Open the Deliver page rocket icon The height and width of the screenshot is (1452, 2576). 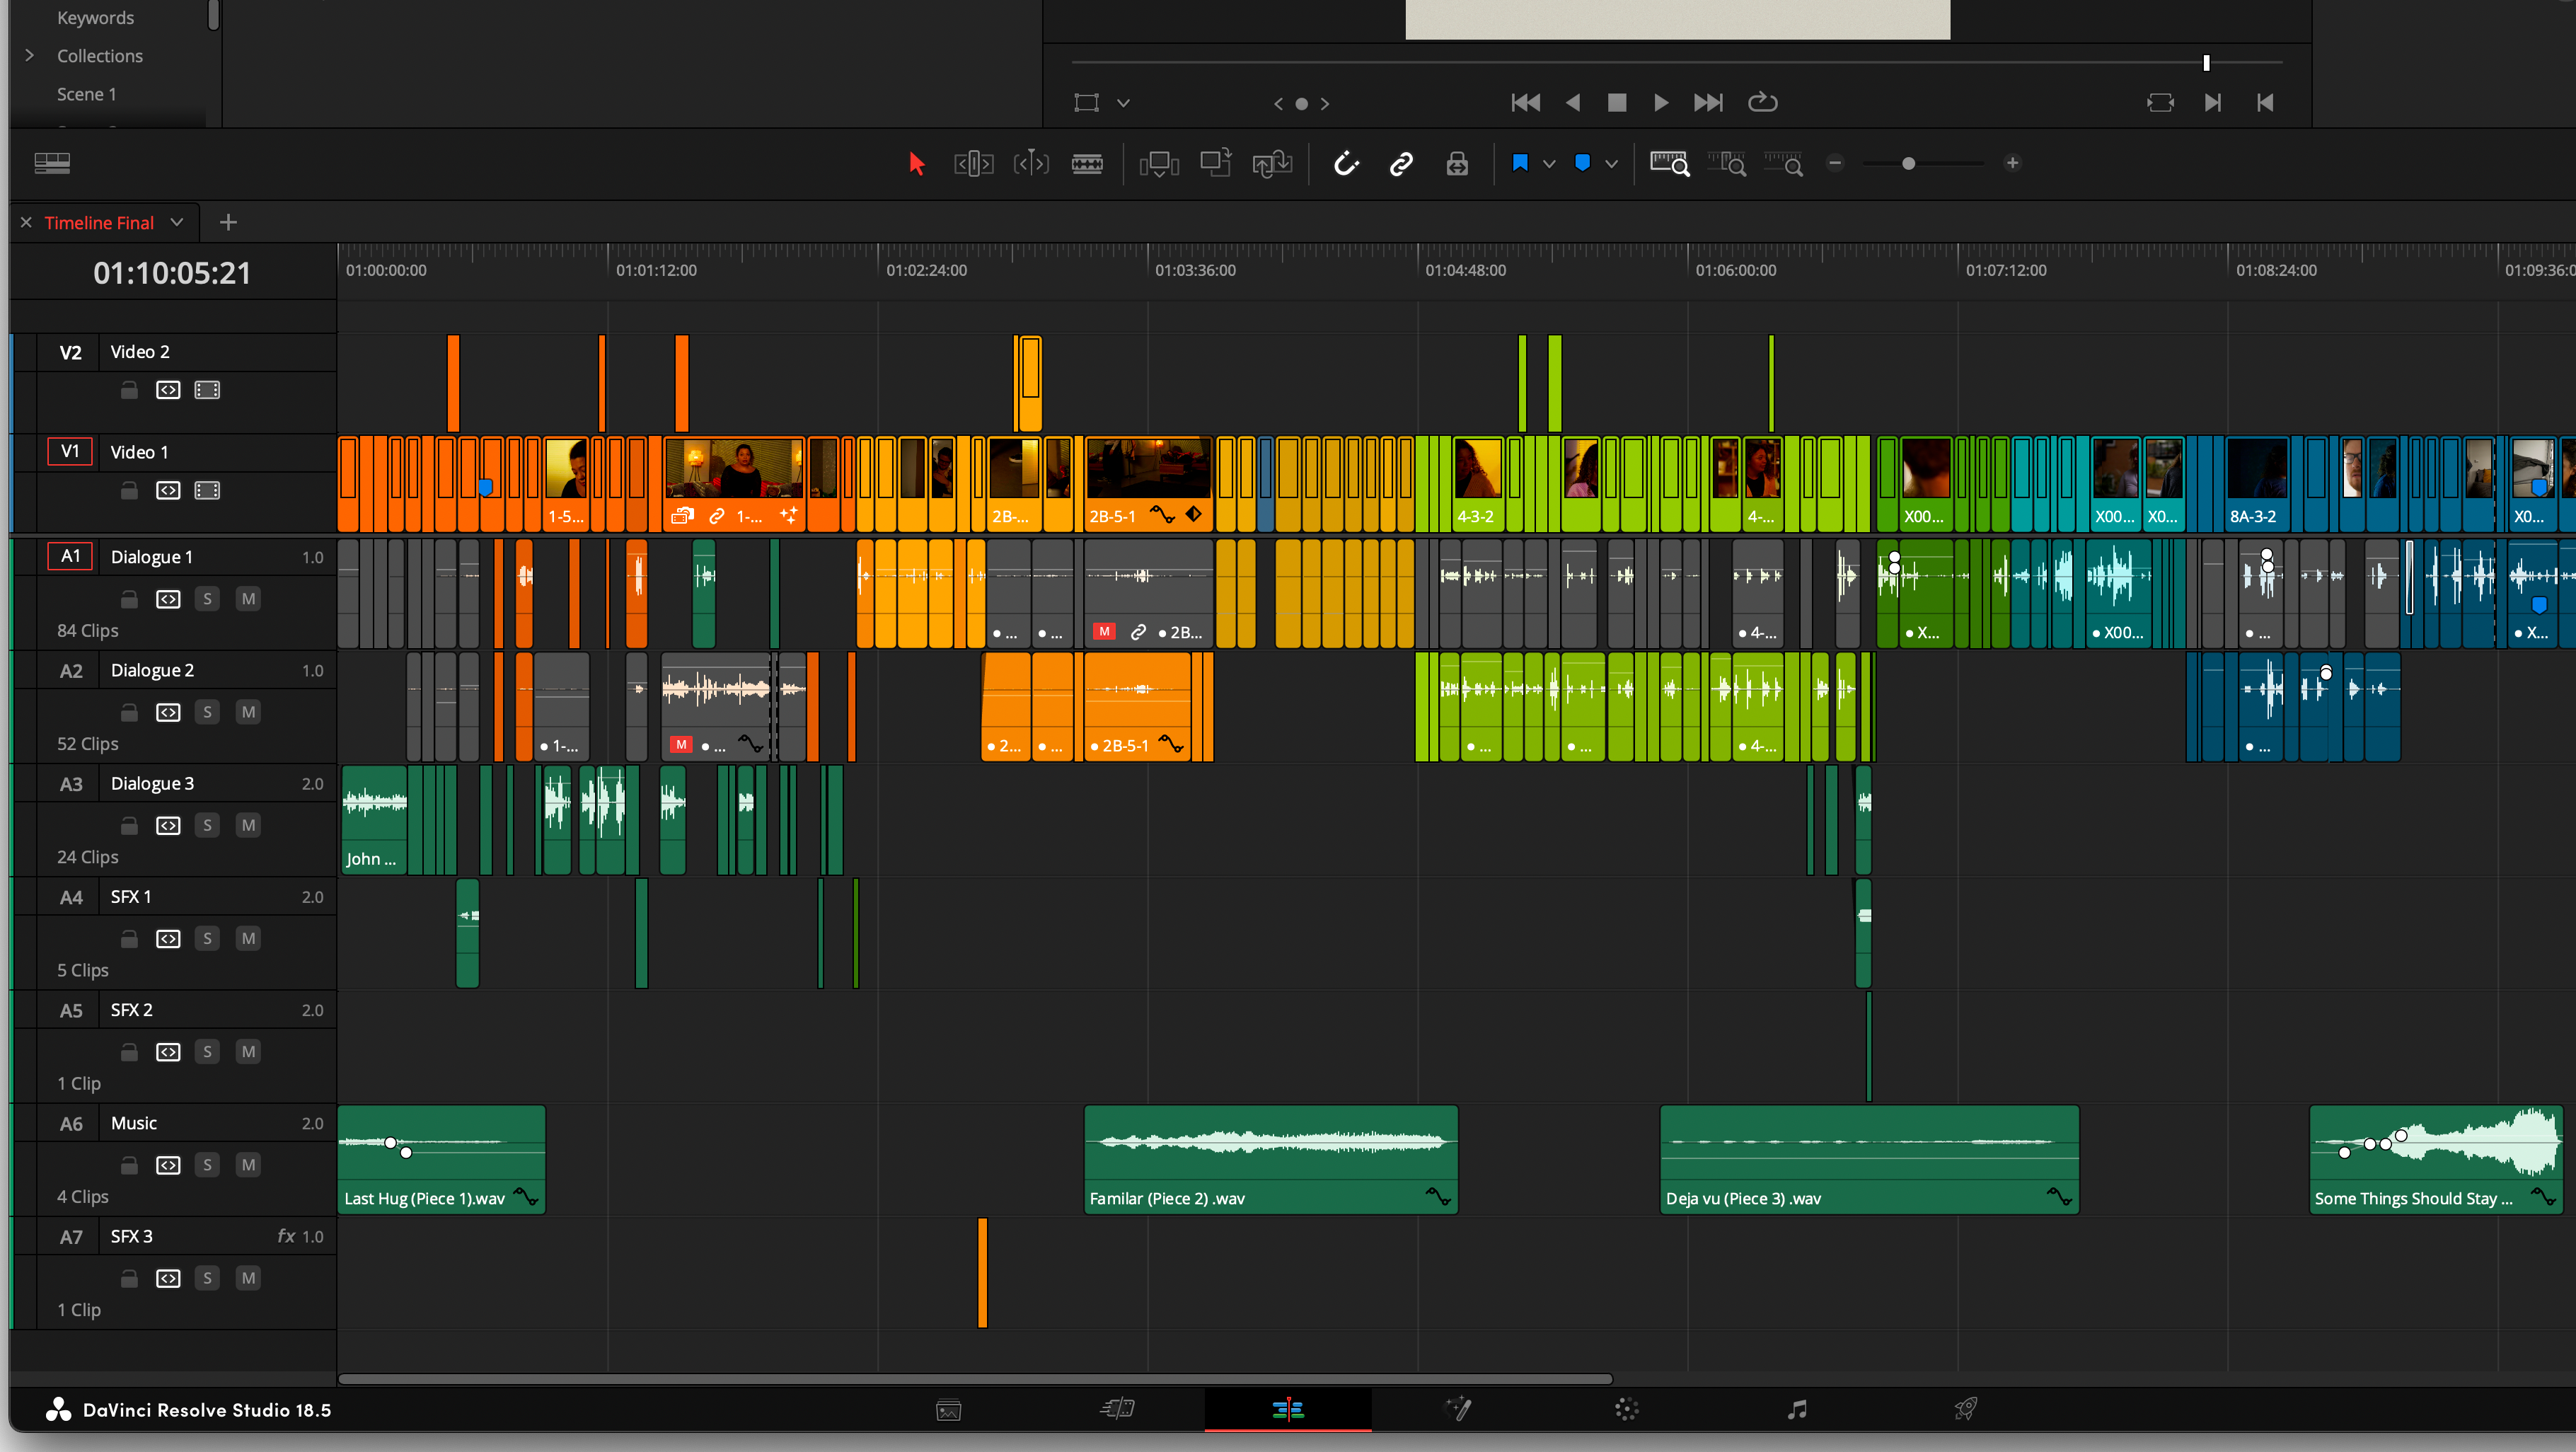1966,1410
